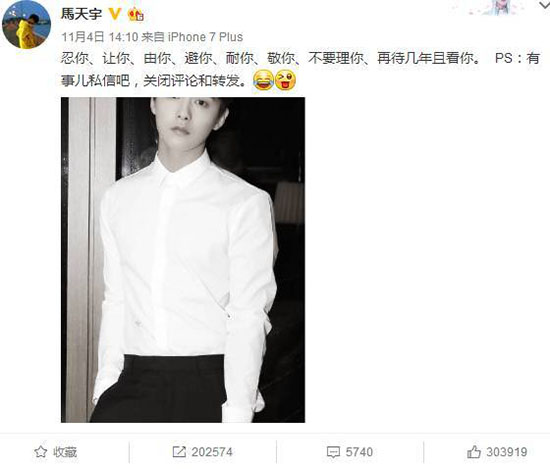Open comments via the 5740 count
This screenshot has width=550, height=469.
click(x=359, y=452)
